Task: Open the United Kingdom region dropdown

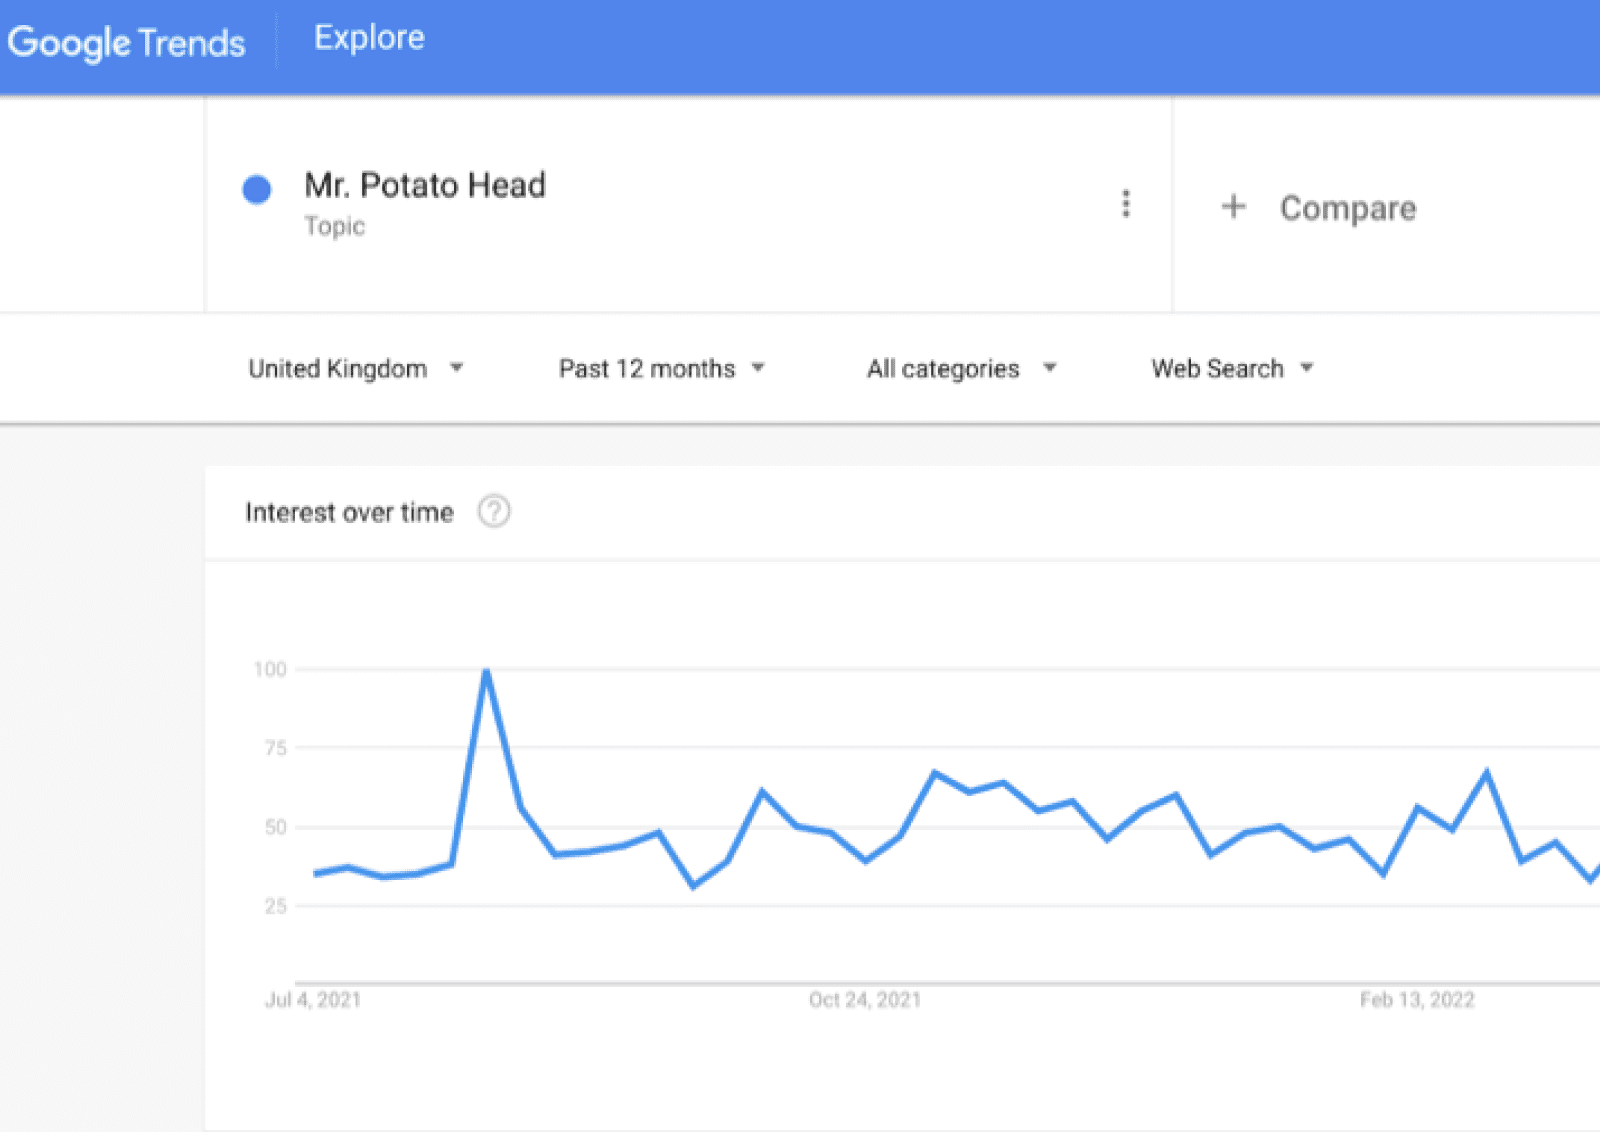Action: (x=355, y=368)
